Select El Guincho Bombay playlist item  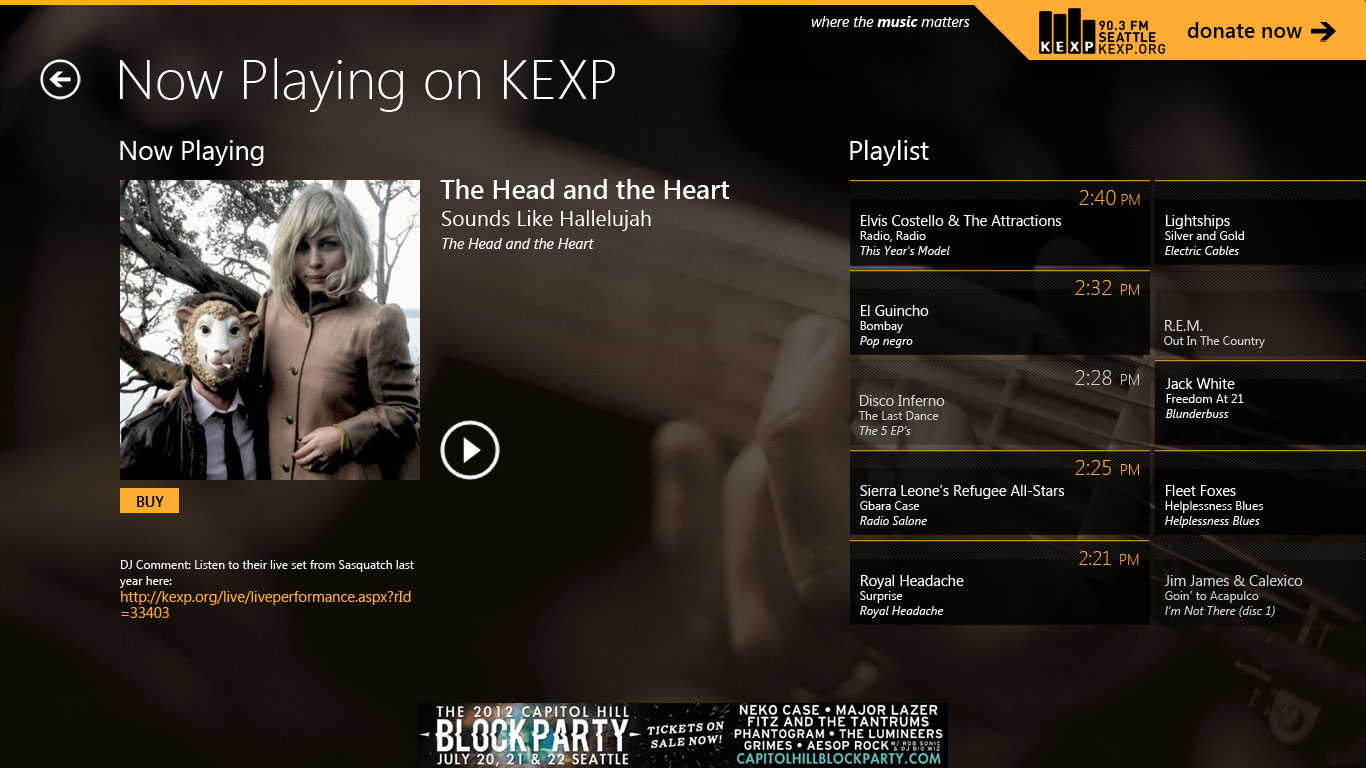point(1000,313)
